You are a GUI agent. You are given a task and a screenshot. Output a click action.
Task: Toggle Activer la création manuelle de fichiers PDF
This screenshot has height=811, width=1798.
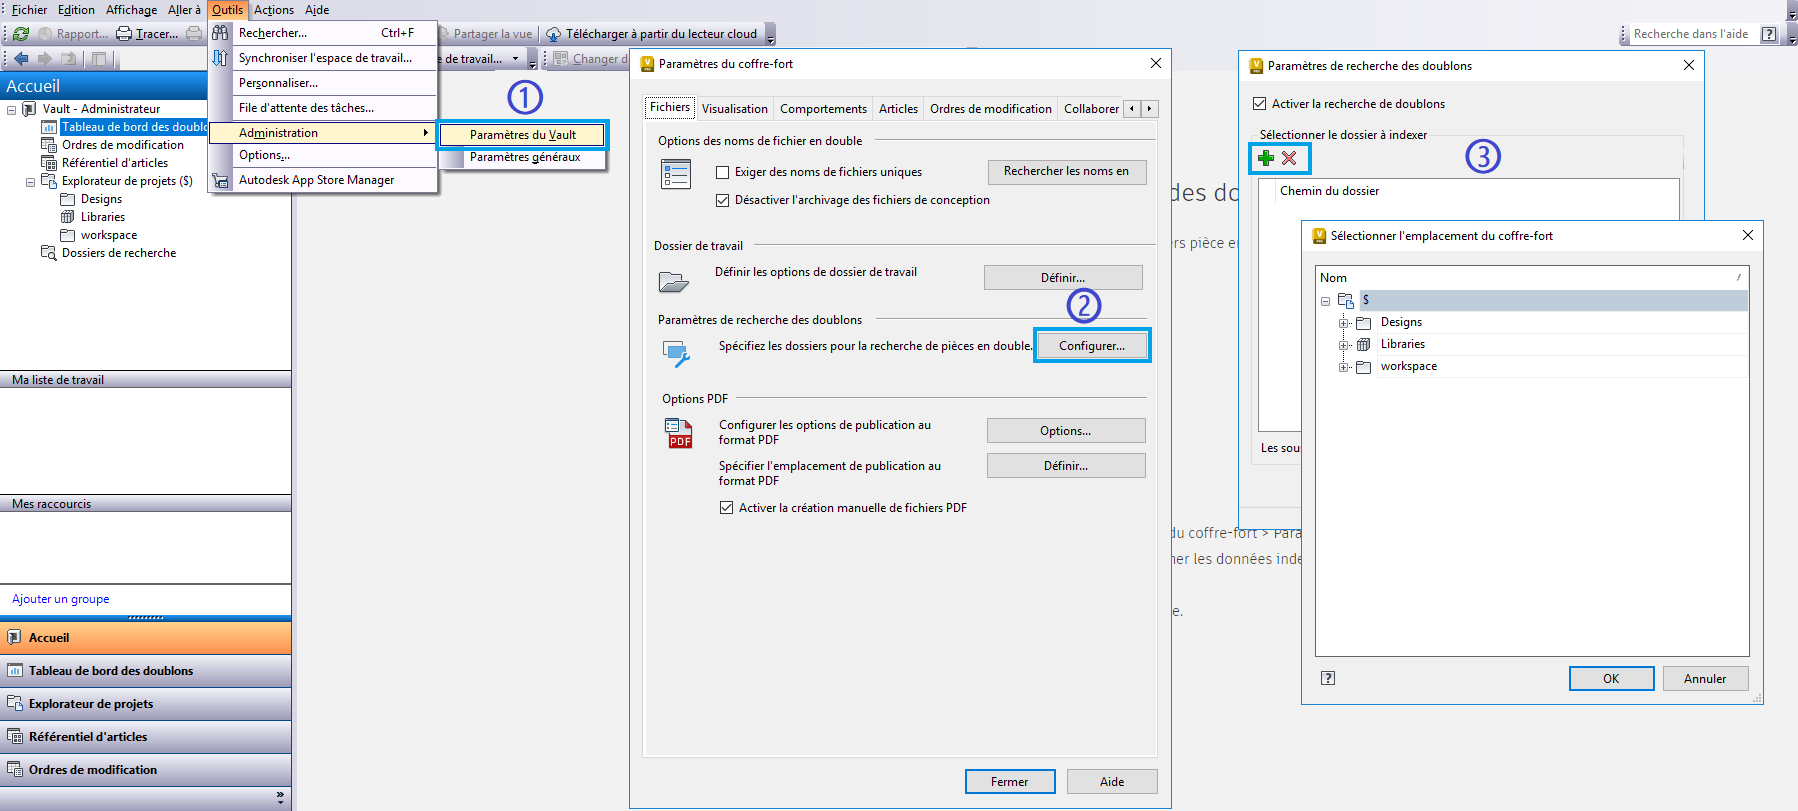[x=727, y=508]
